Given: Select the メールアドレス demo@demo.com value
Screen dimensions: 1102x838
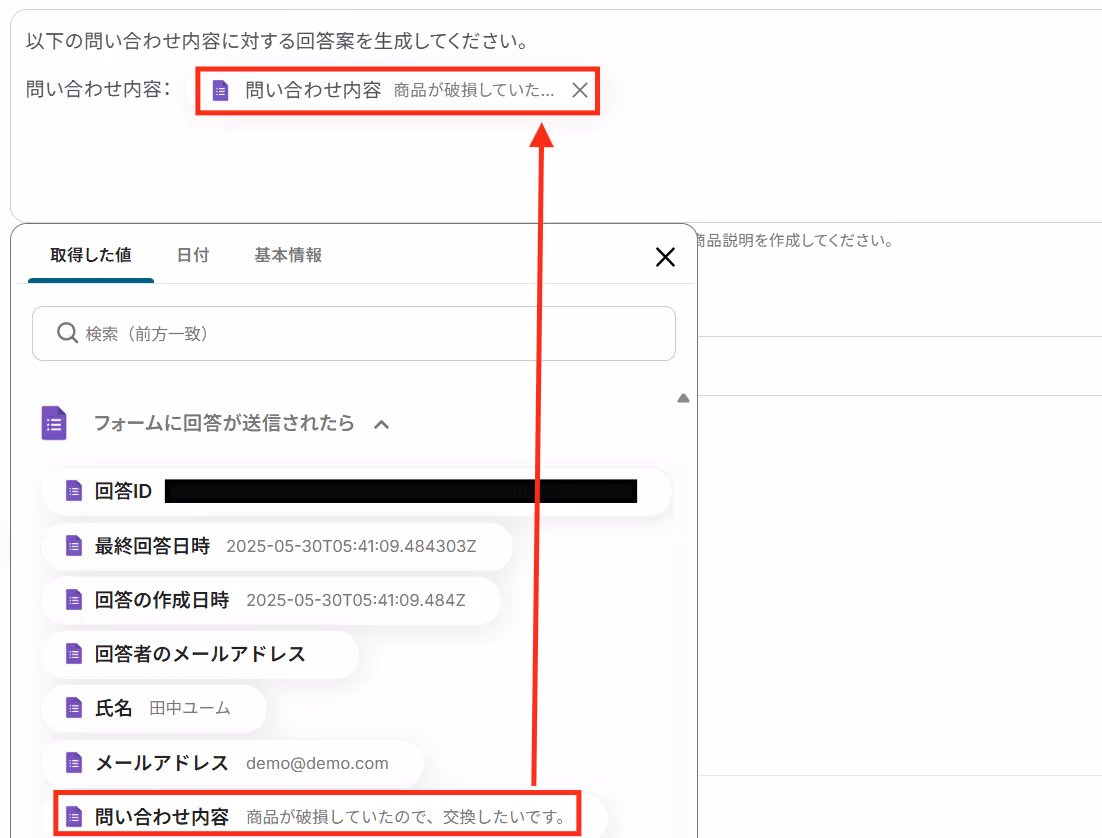Looking at the screenshot, I should [x=233, y=763].
